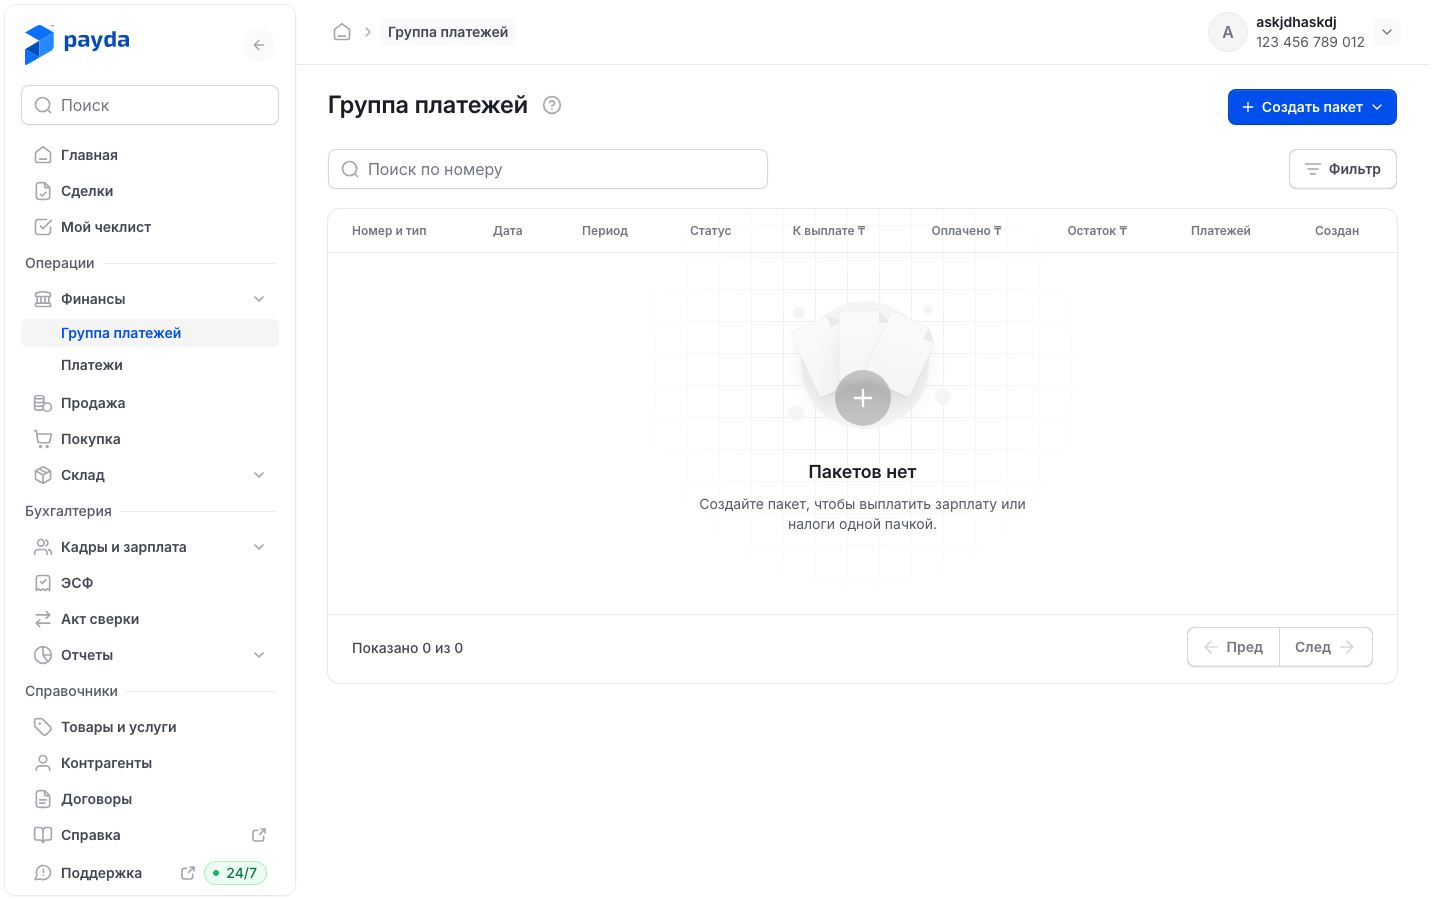Open the home breadcrumb icon
The image size is (1440, 900).
pos(342,32)
